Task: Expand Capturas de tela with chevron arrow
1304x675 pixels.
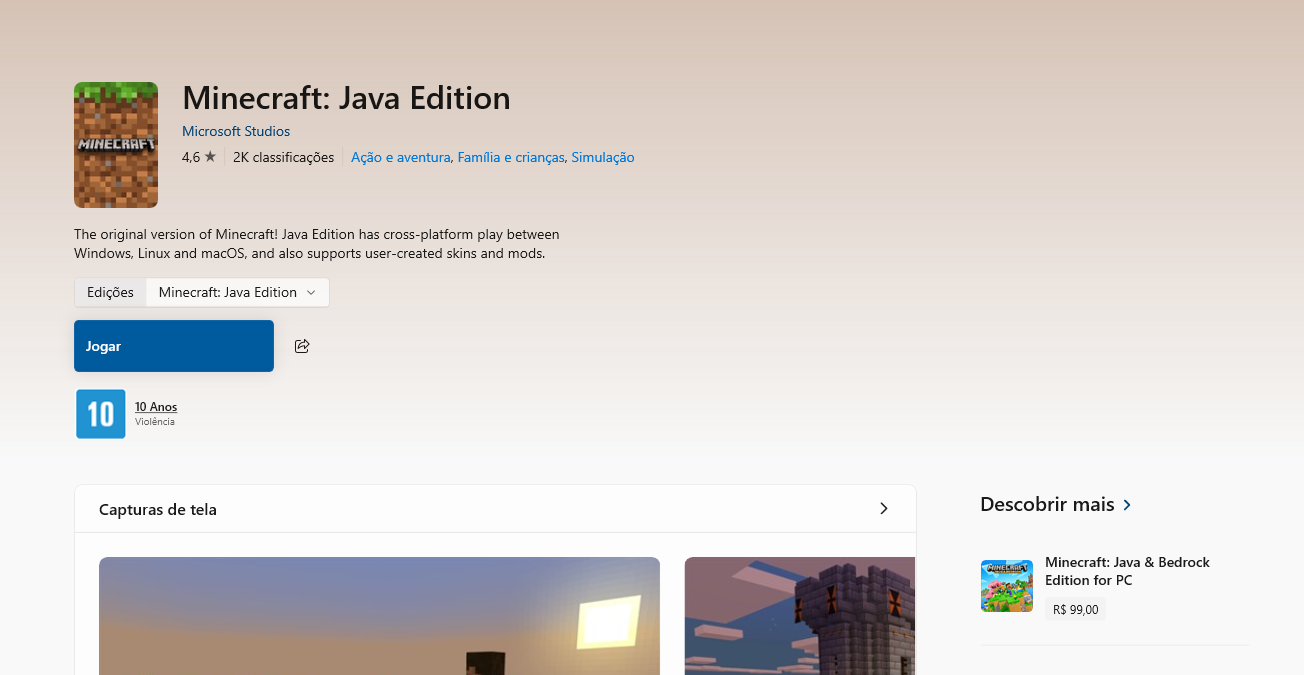Action: (x=883, y=509)
